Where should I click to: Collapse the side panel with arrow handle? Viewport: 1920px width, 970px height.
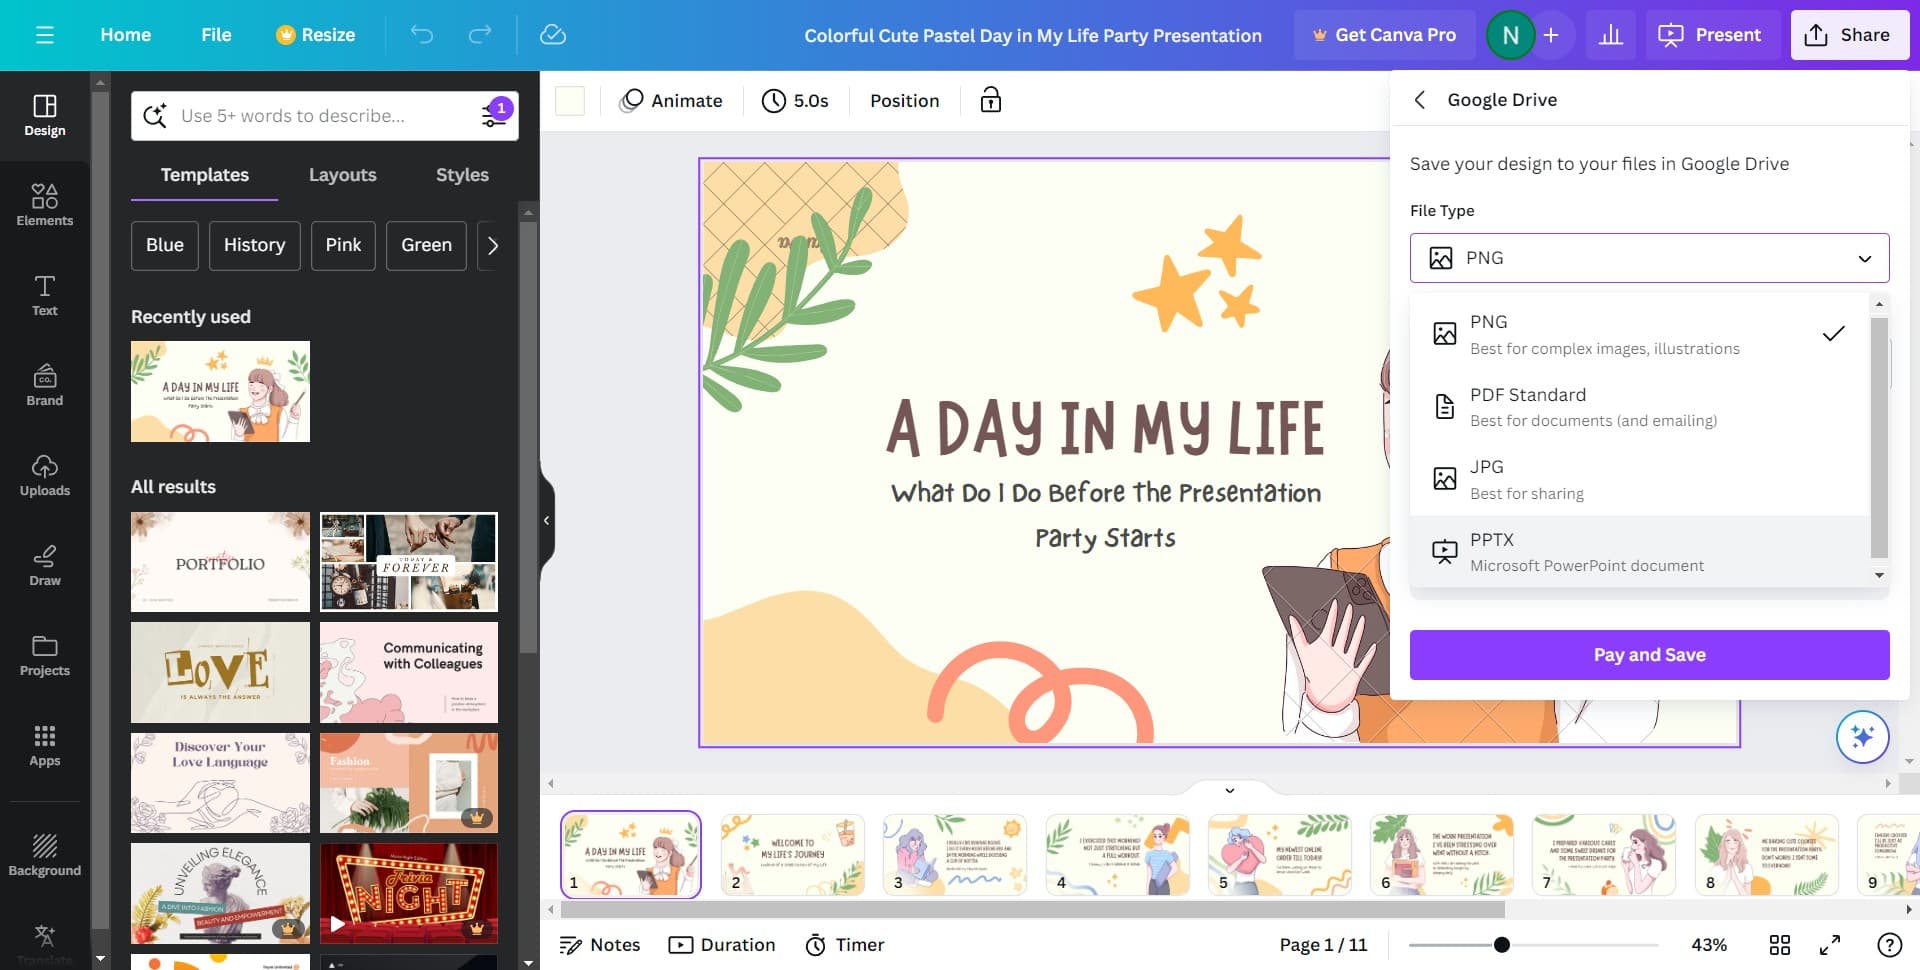[546, 520]
